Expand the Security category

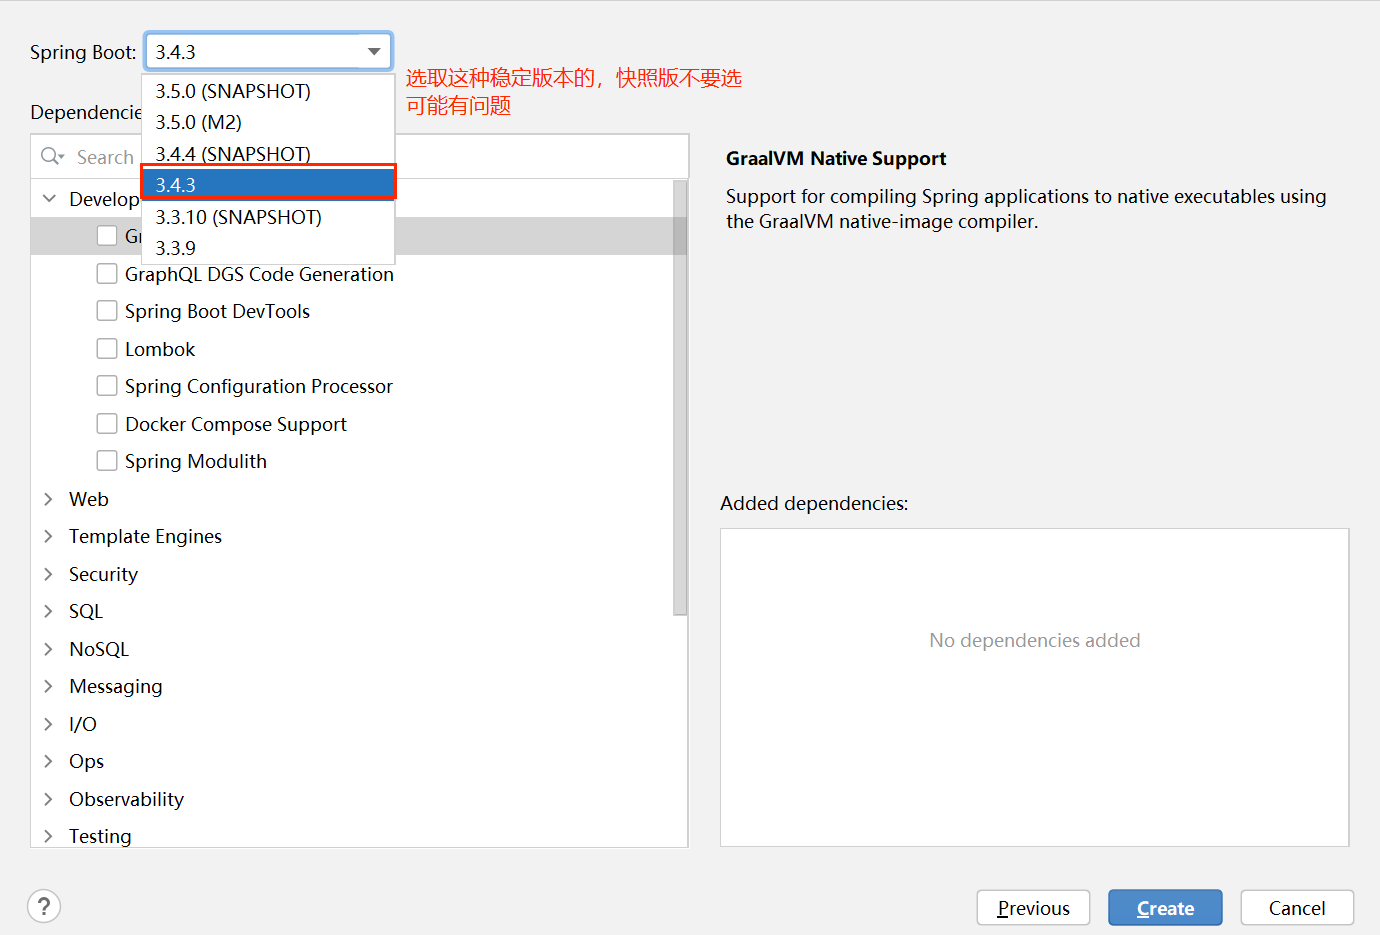[49, 574]
